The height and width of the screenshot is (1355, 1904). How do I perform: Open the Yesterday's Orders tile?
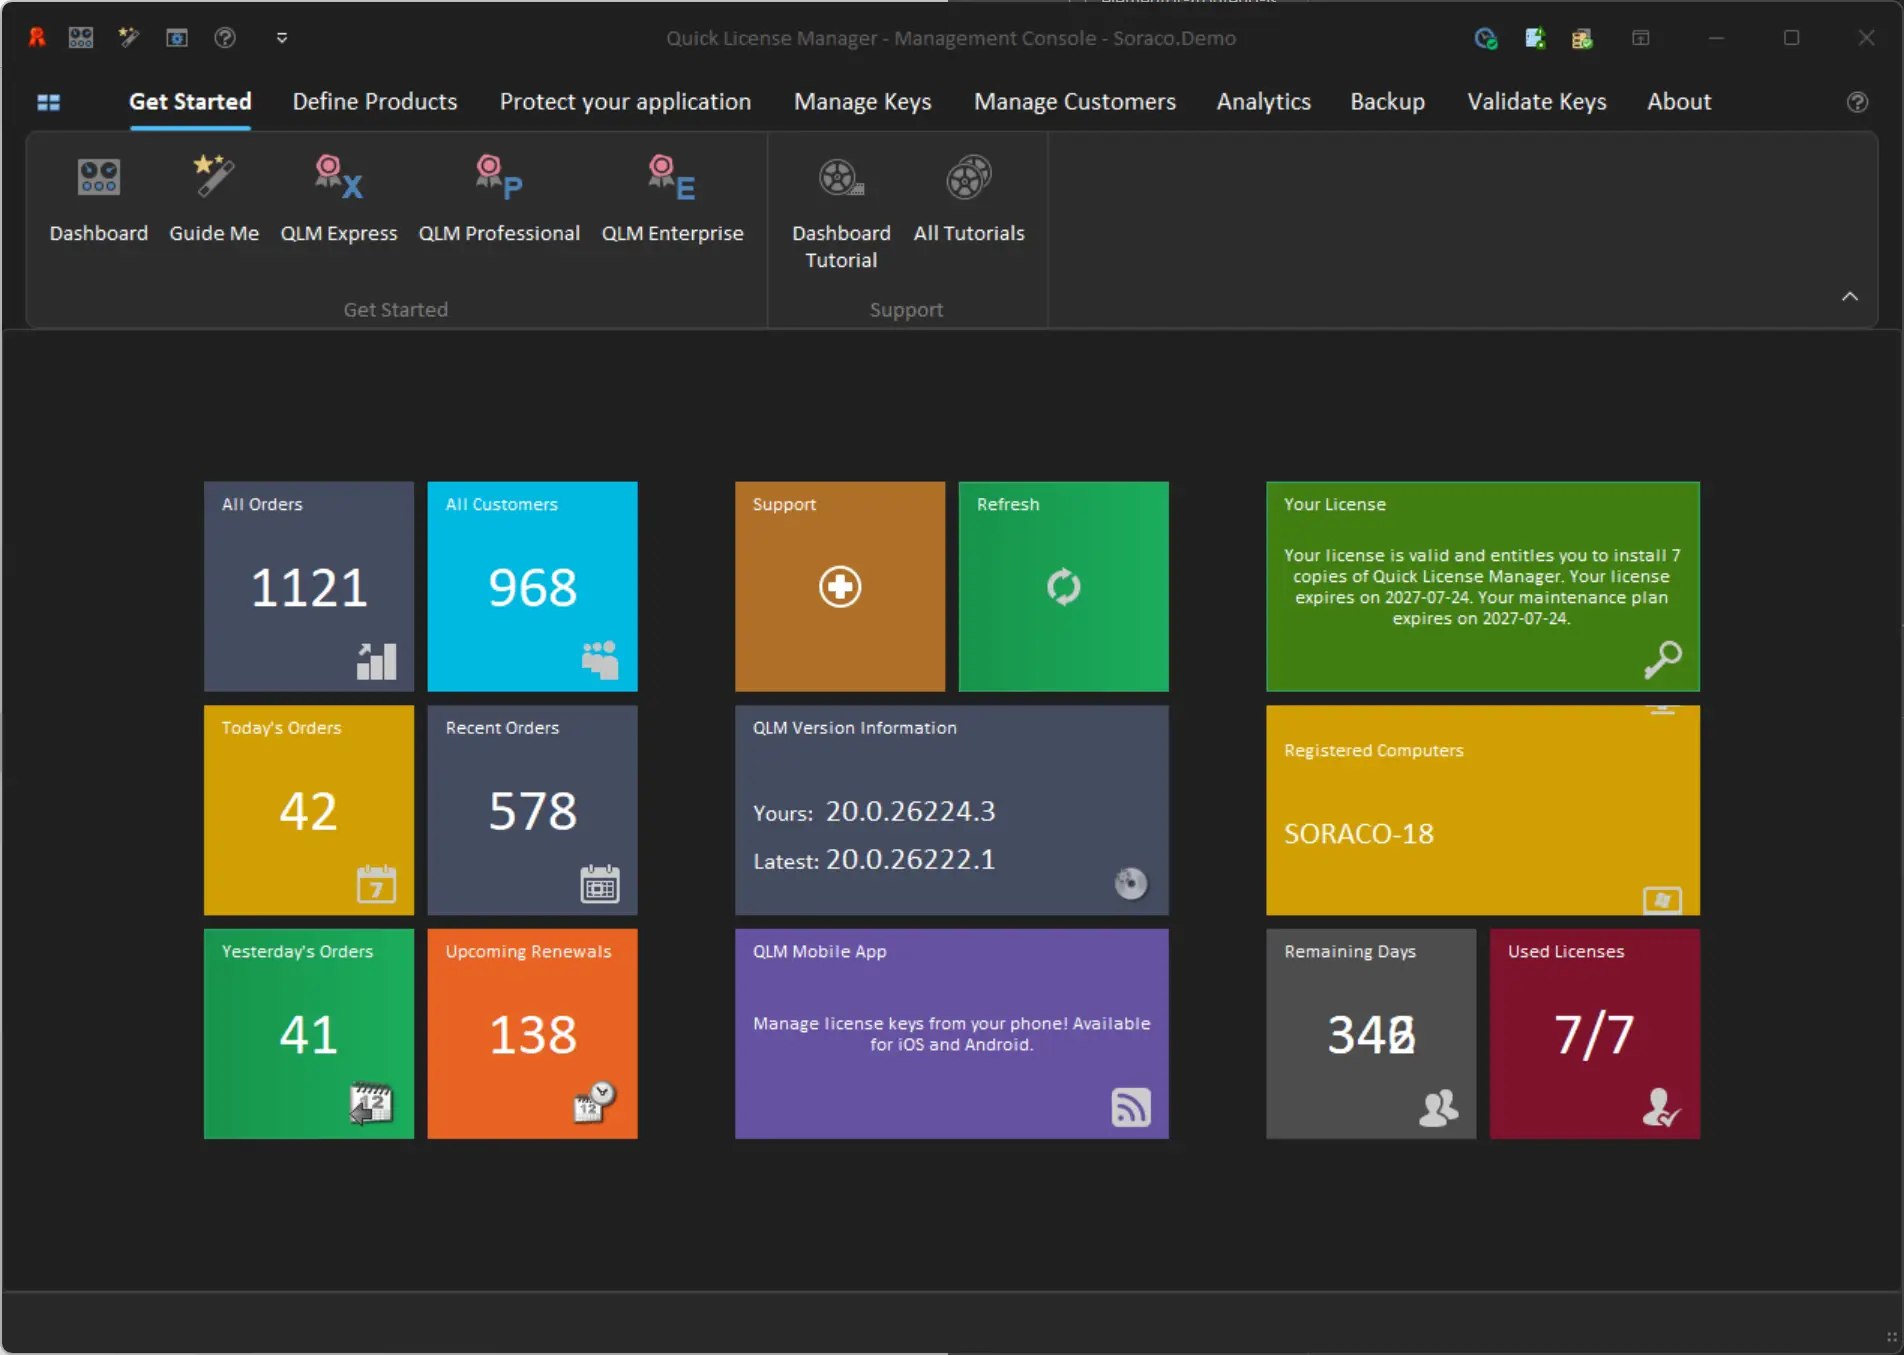pyautogui.click(x=309, y=1034)
